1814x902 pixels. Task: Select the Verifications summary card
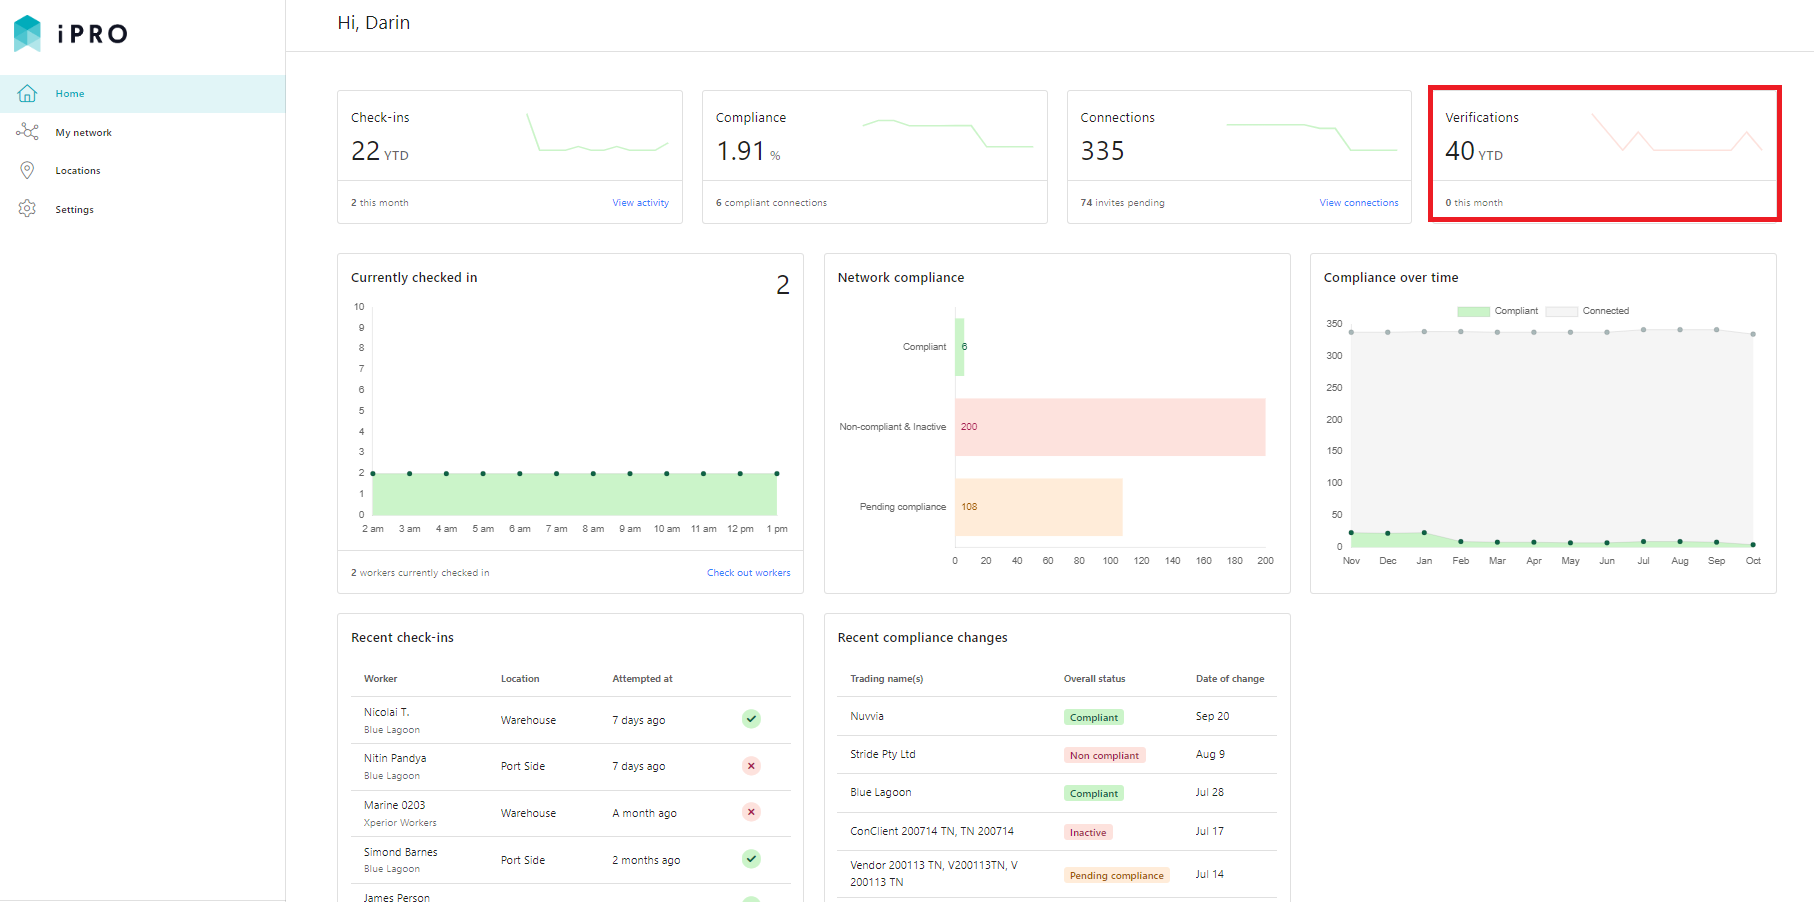[1604, 154]
